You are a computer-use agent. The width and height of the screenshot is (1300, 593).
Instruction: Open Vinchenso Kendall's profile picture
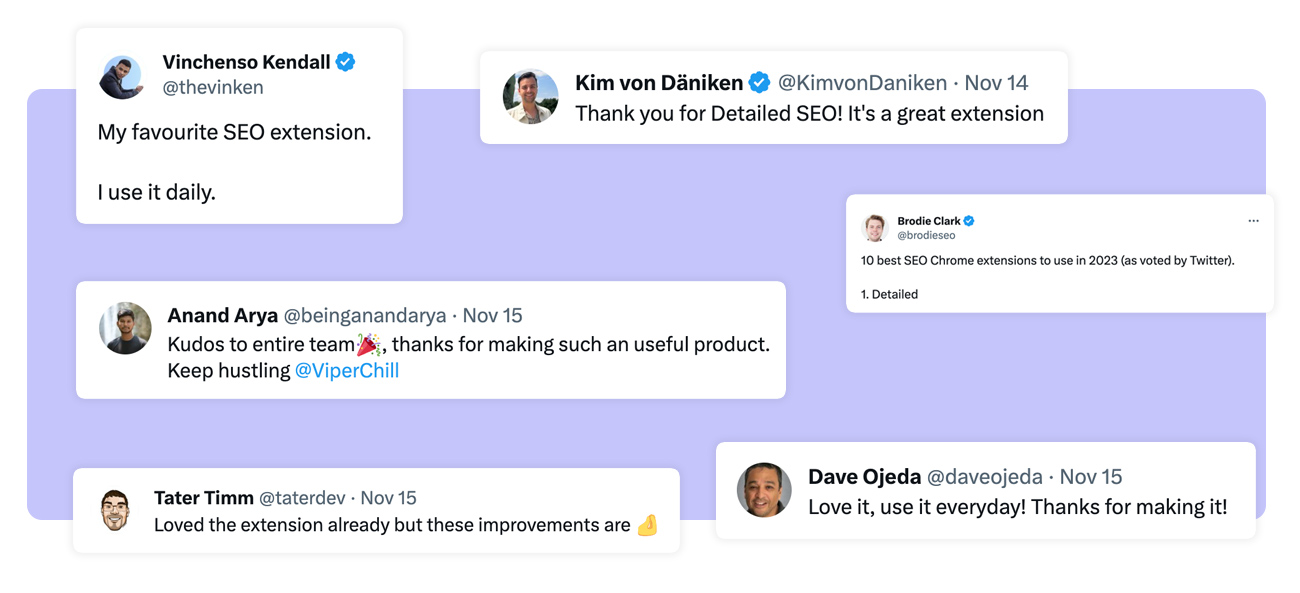pyautogui.click(x=121, y=77)
